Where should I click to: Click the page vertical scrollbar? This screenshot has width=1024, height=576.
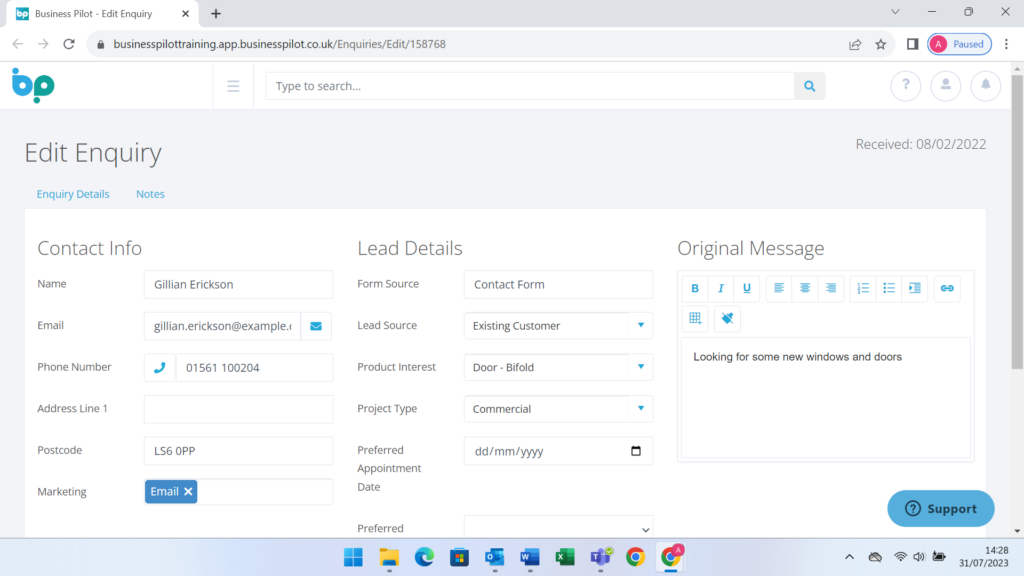tap(1017, 222)
